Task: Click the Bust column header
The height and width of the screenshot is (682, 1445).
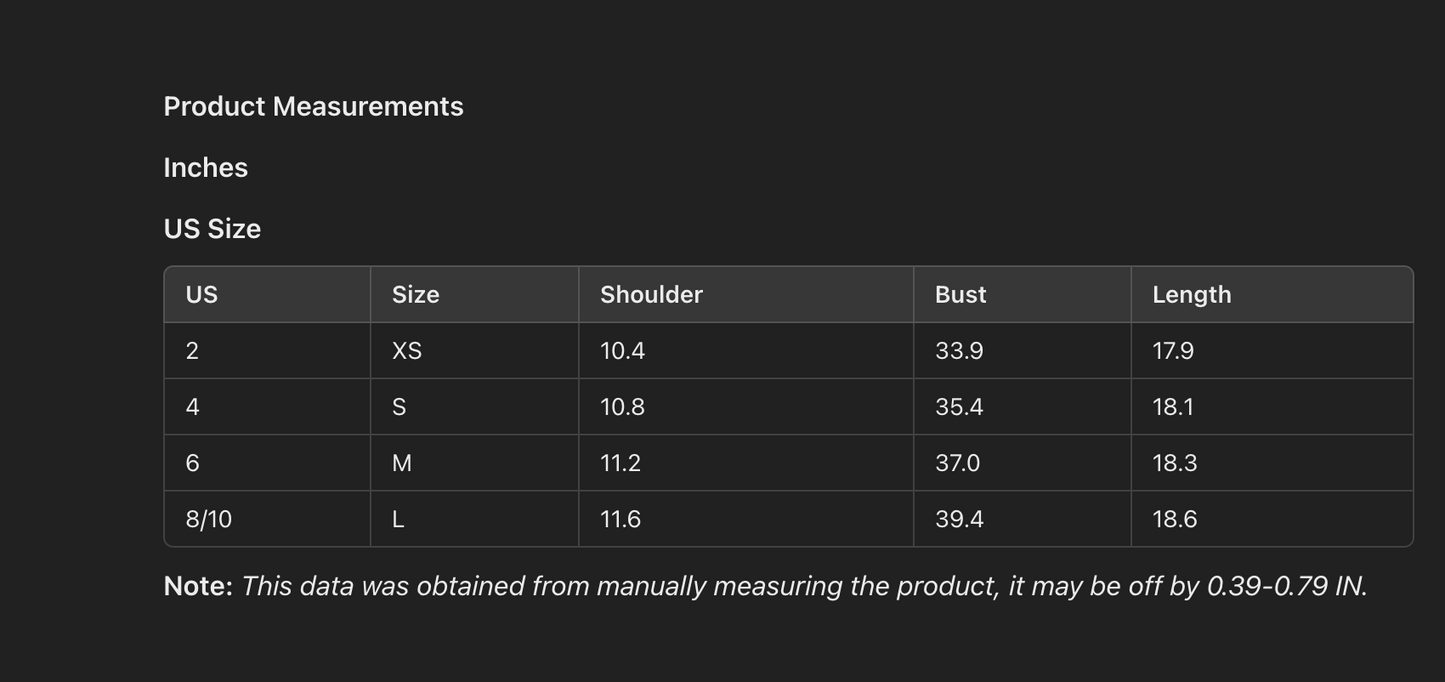Action: pos(960,295)
